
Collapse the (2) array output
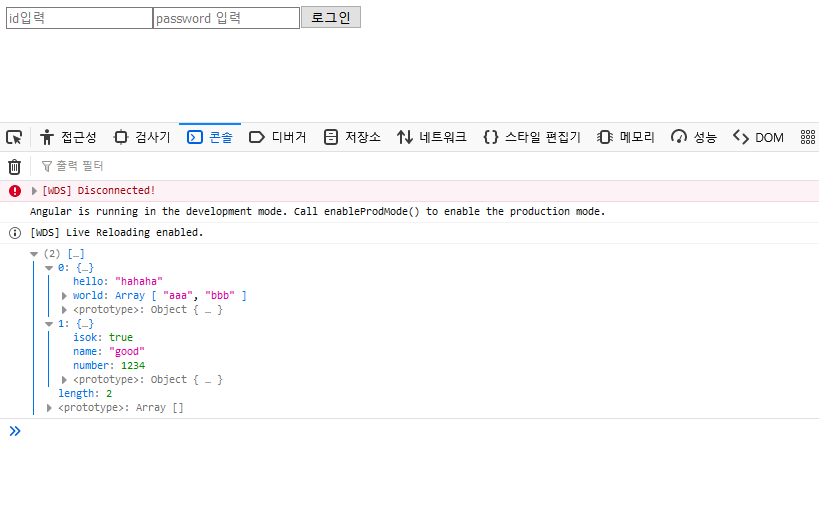point(34,254)
